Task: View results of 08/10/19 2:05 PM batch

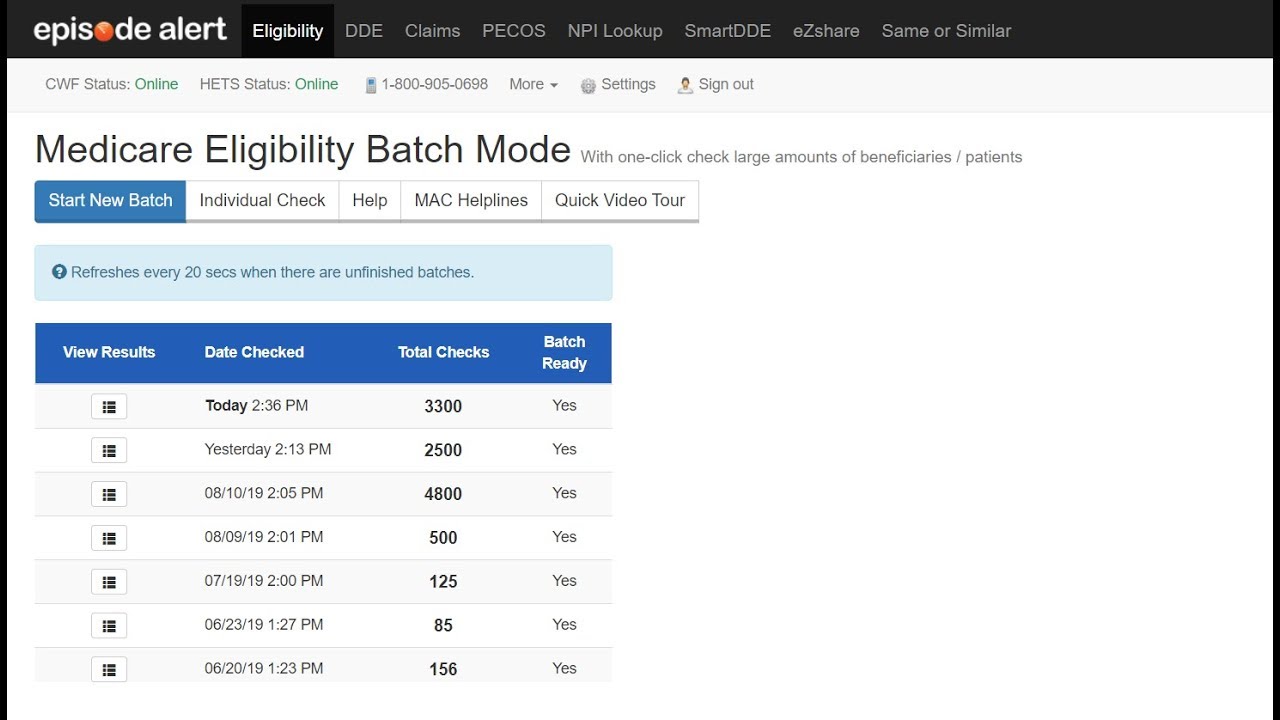Action: pyautogui.click(x=109, y=494)
